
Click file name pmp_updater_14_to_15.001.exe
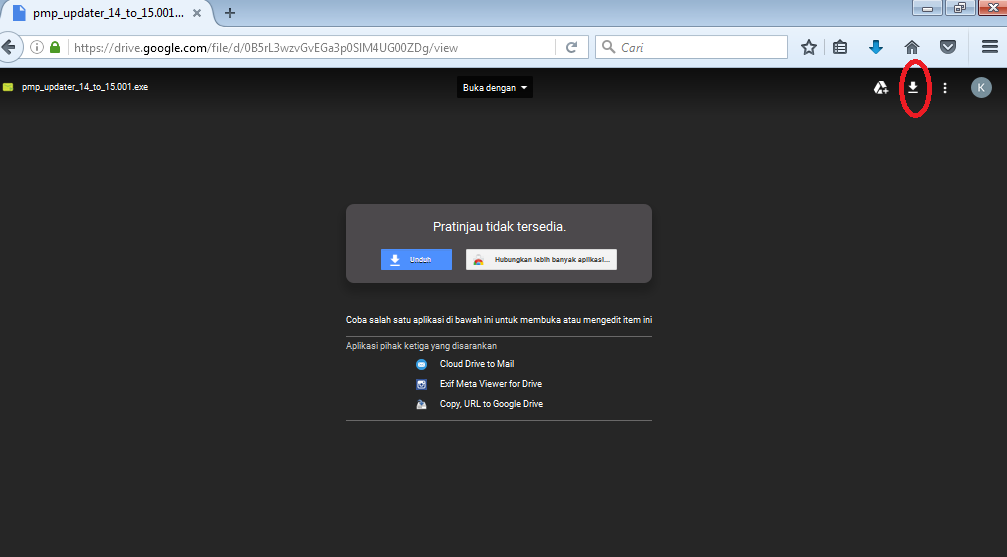point(85,87)
